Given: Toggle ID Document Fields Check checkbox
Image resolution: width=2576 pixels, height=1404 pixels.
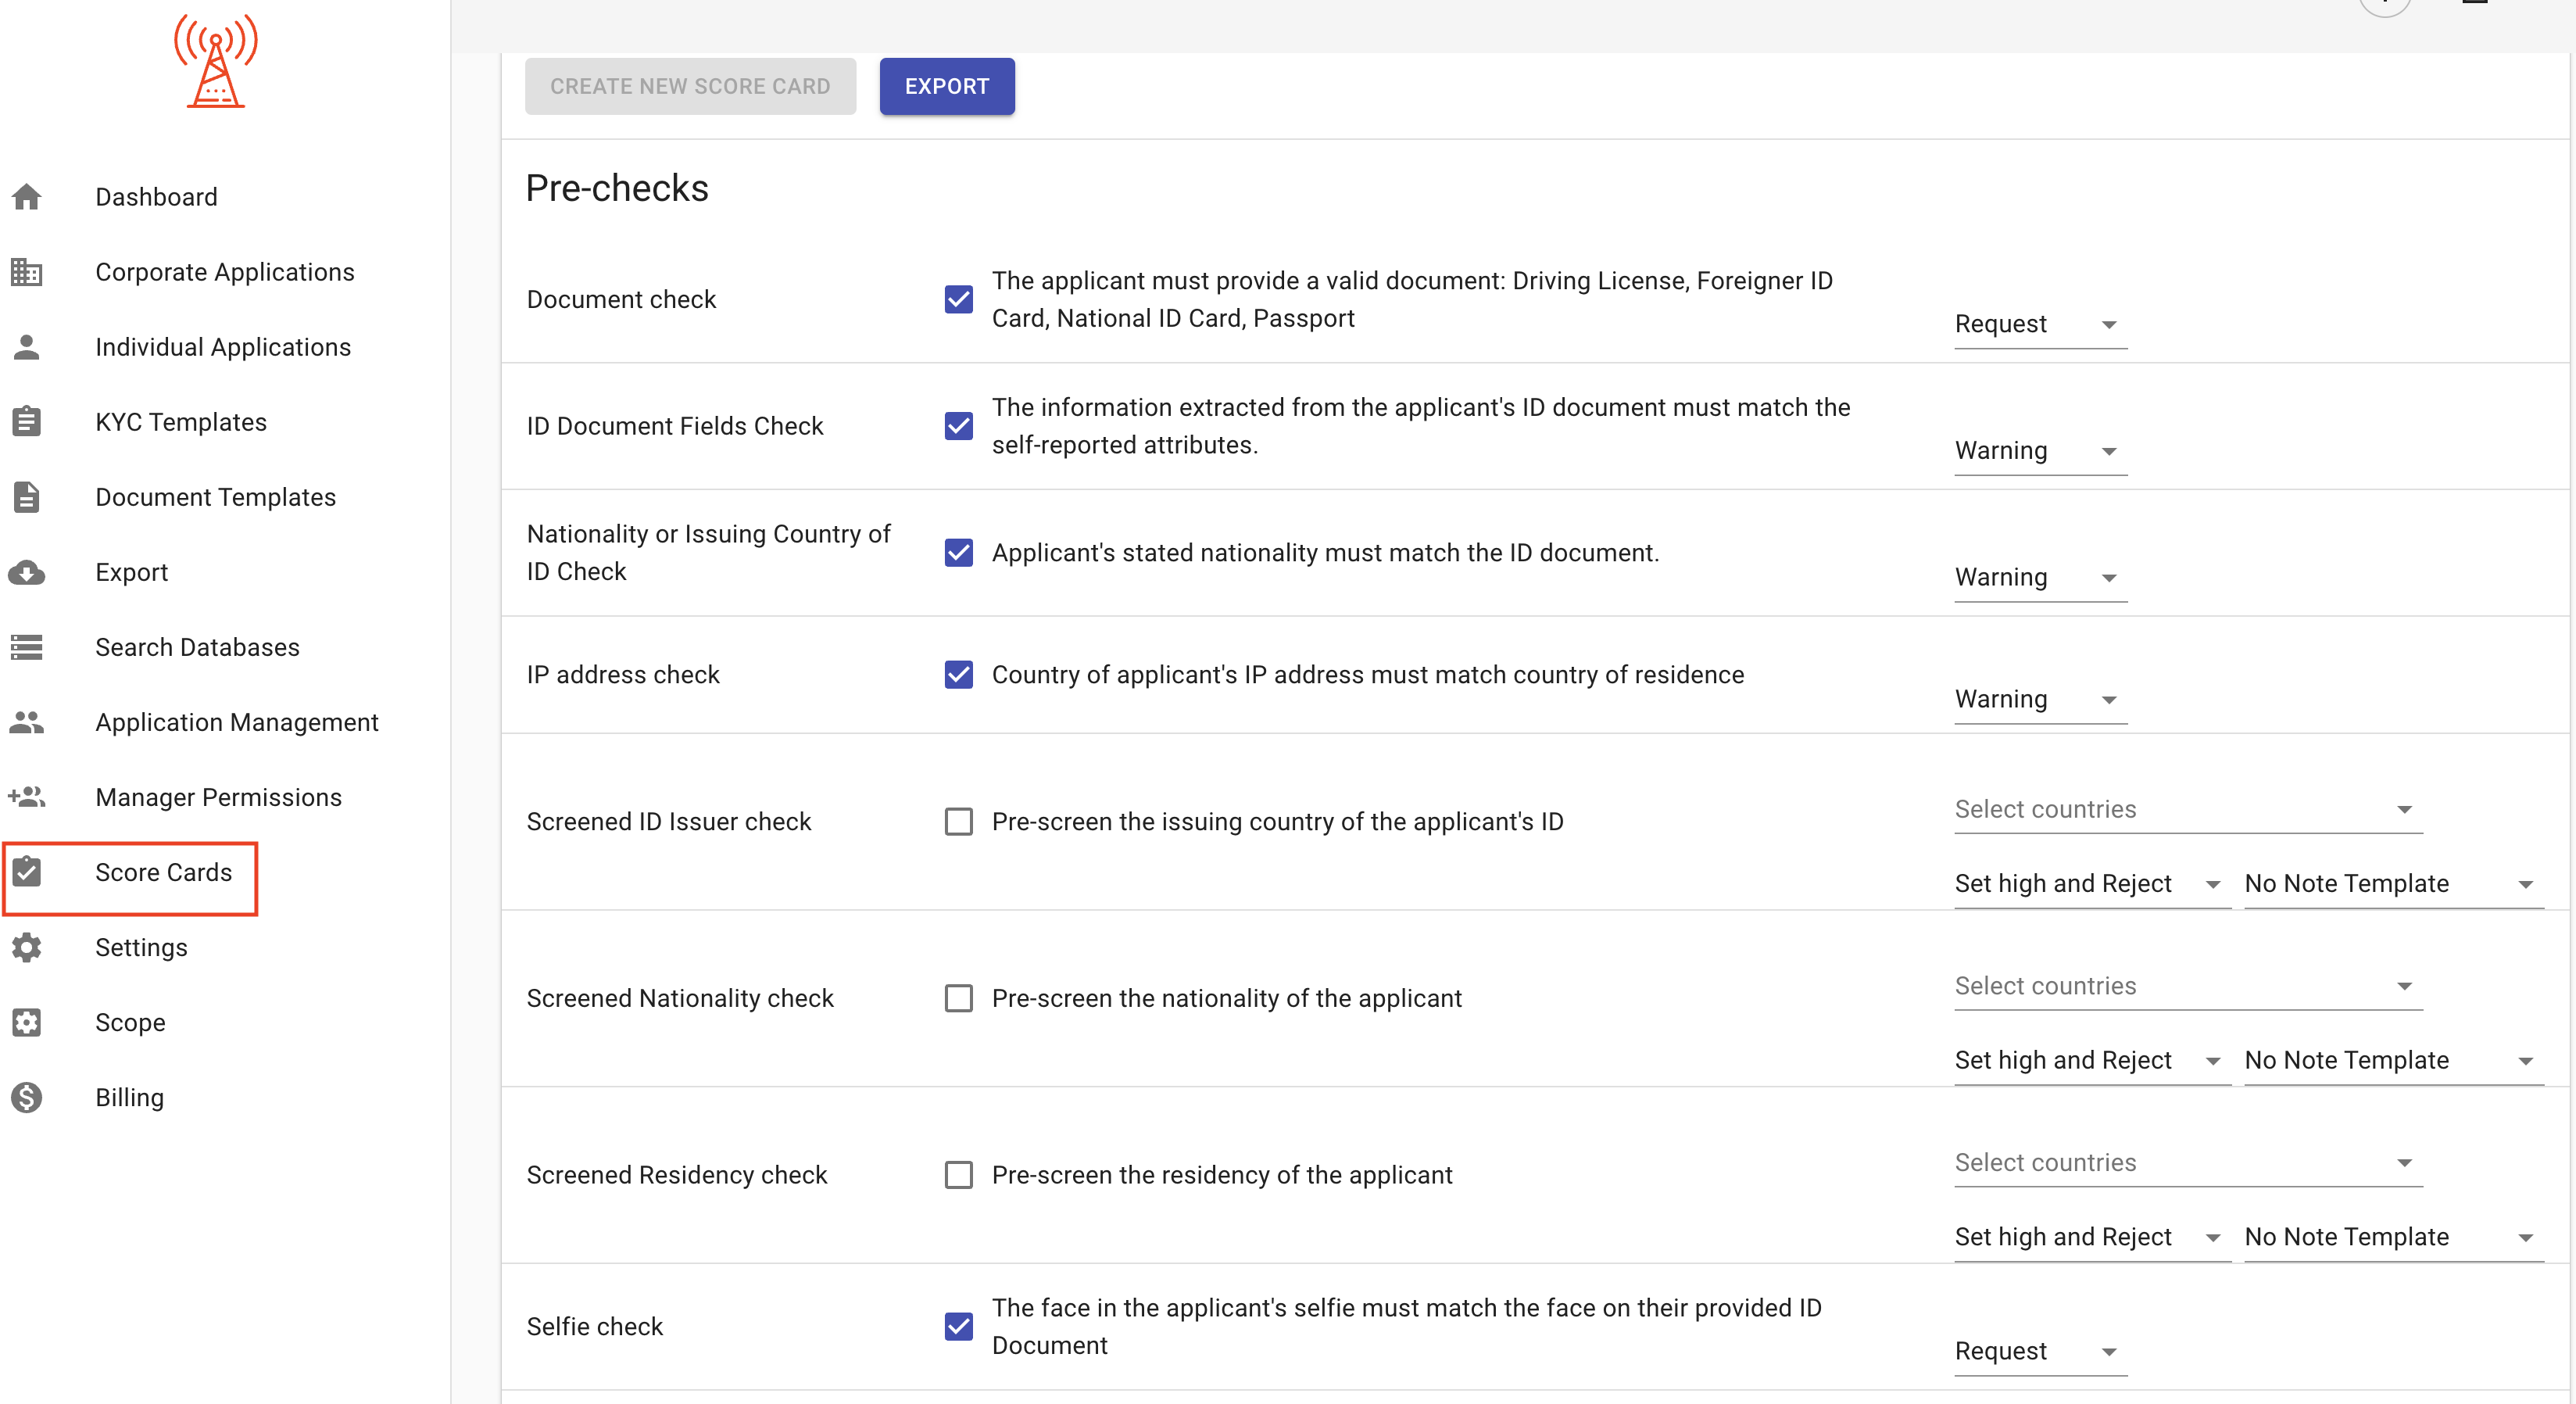Looking at the screenshot, I should coord(958,426).
